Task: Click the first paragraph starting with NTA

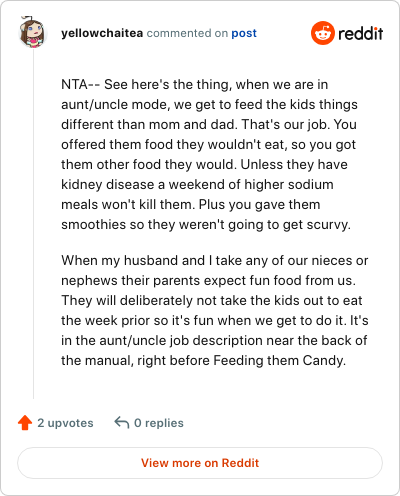Action: pyautogui.click(x=209, y=154)
